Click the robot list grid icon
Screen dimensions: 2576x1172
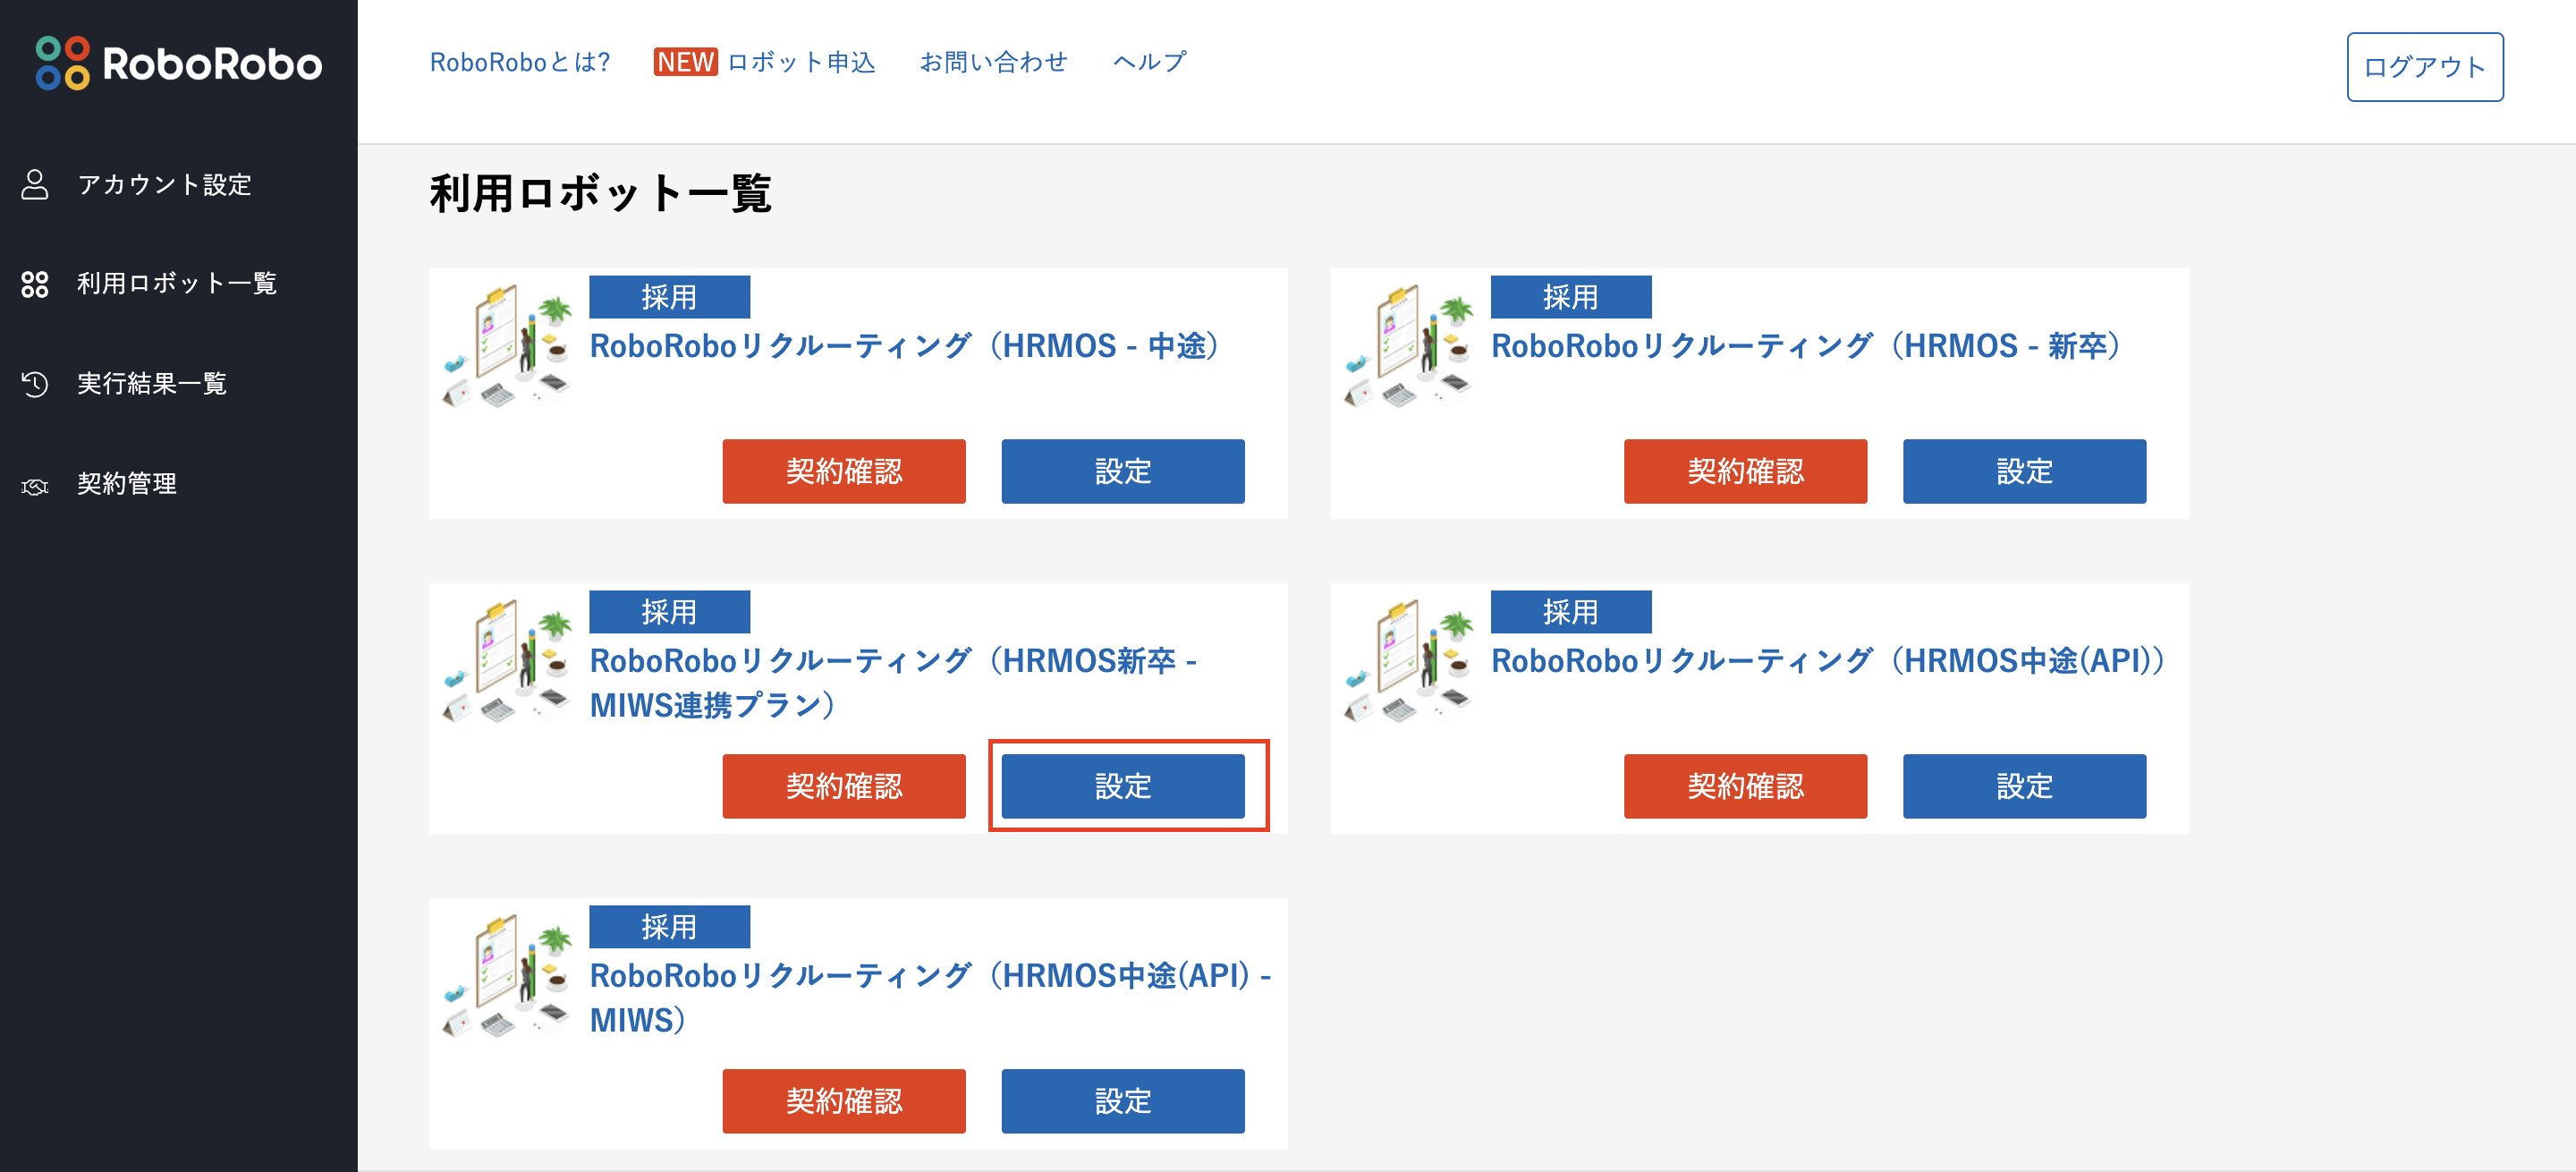(35, 284)
